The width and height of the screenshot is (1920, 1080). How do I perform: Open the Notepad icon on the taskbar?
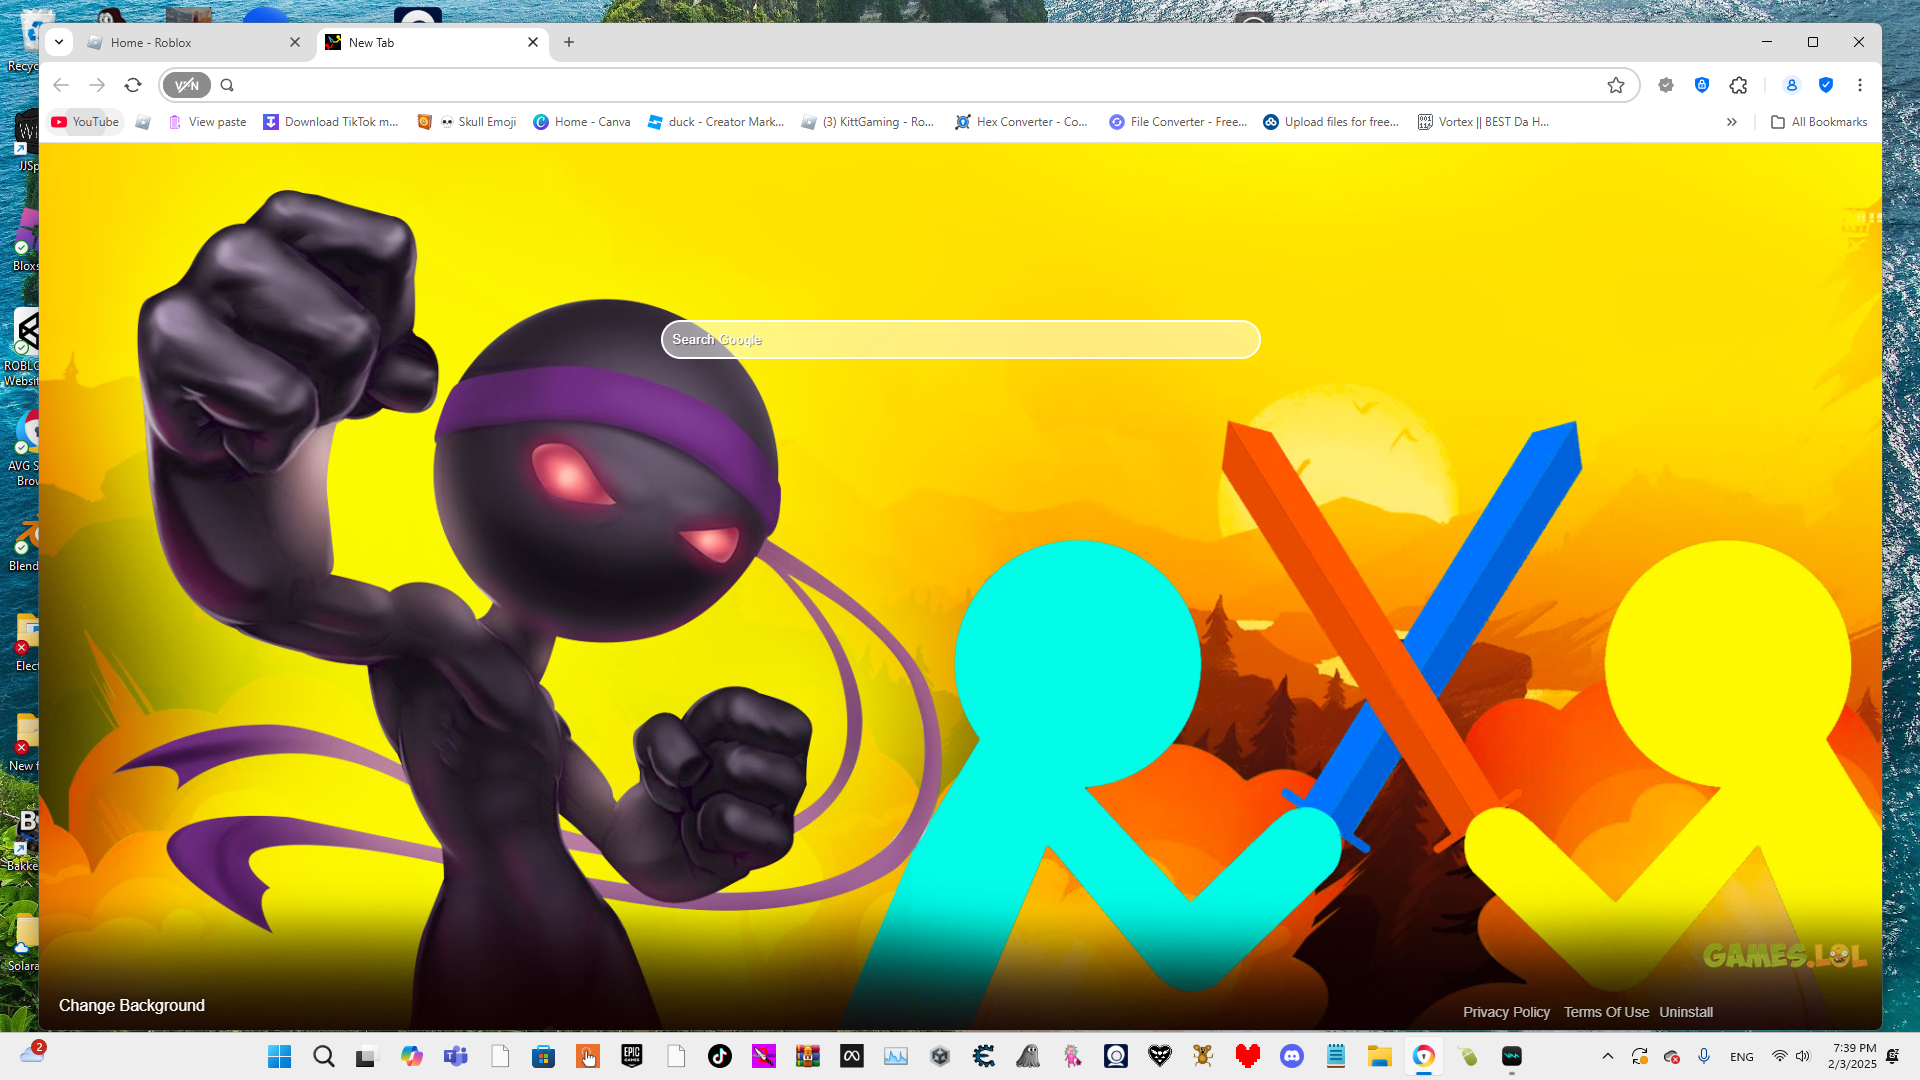(1336, 1056)
